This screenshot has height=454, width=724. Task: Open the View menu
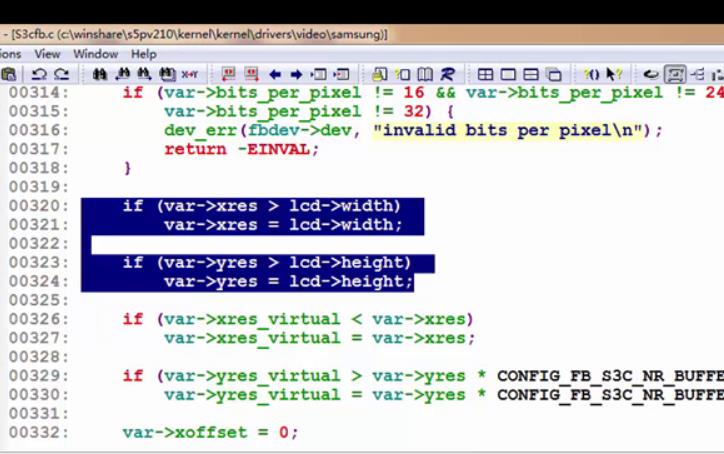point(47,54)
